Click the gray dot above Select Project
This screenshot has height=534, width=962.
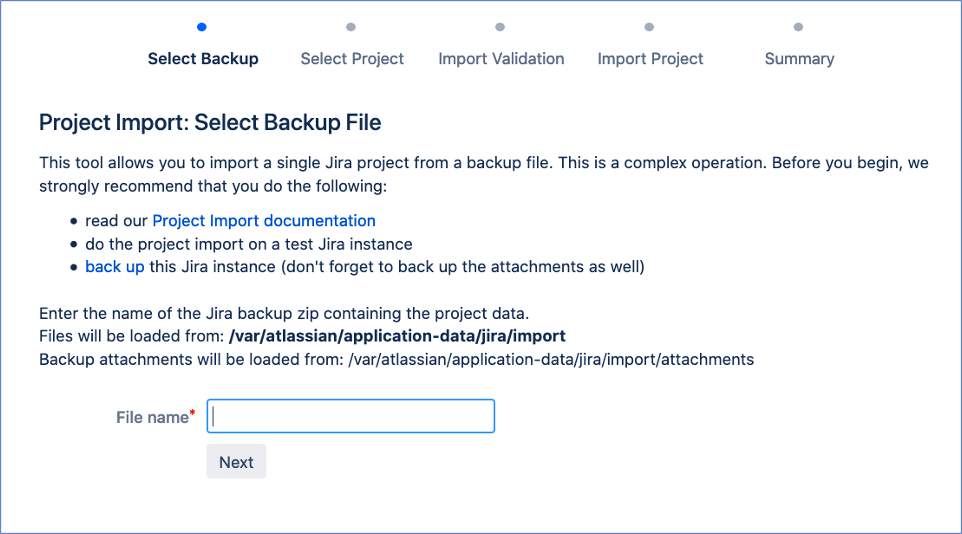[351, 27]
